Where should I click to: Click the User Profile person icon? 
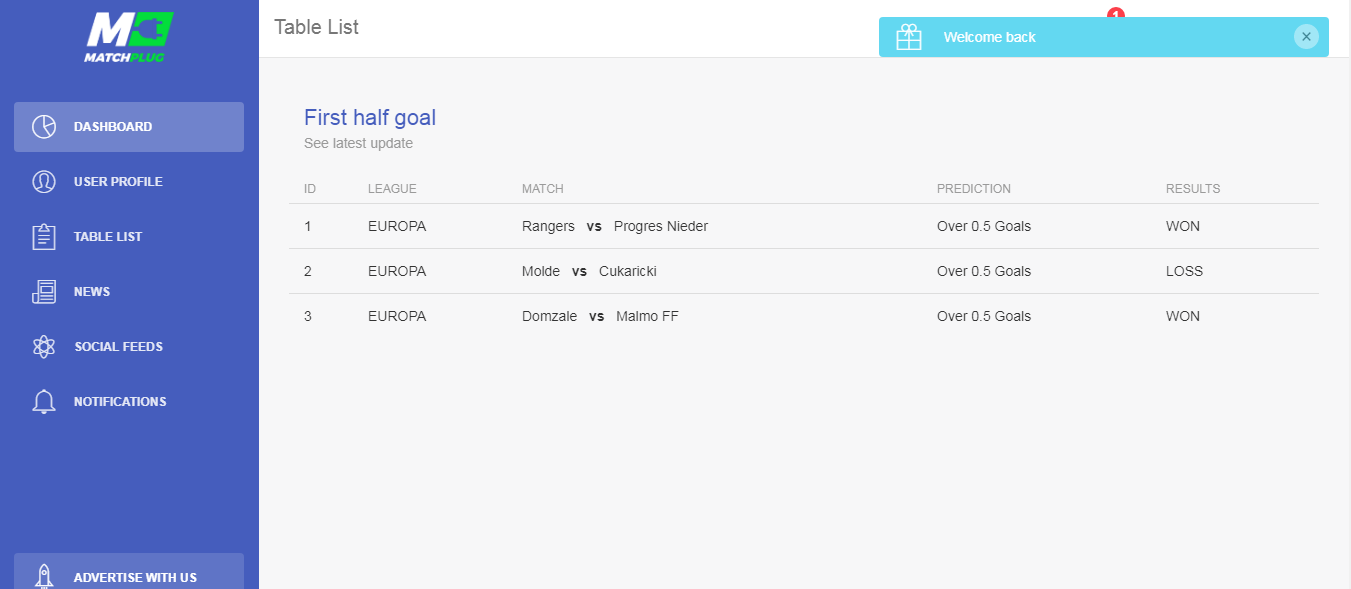(43, 182)
